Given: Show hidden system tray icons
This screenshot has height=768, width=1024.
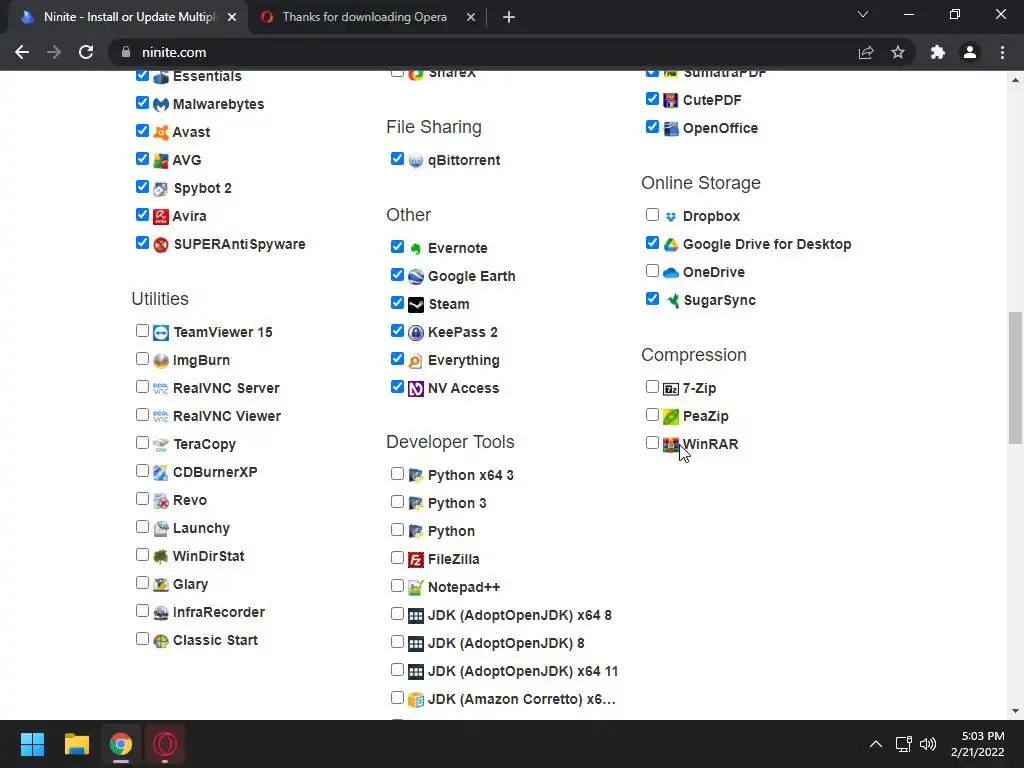Looking at the screenshot, I should [x=876, y=744].
